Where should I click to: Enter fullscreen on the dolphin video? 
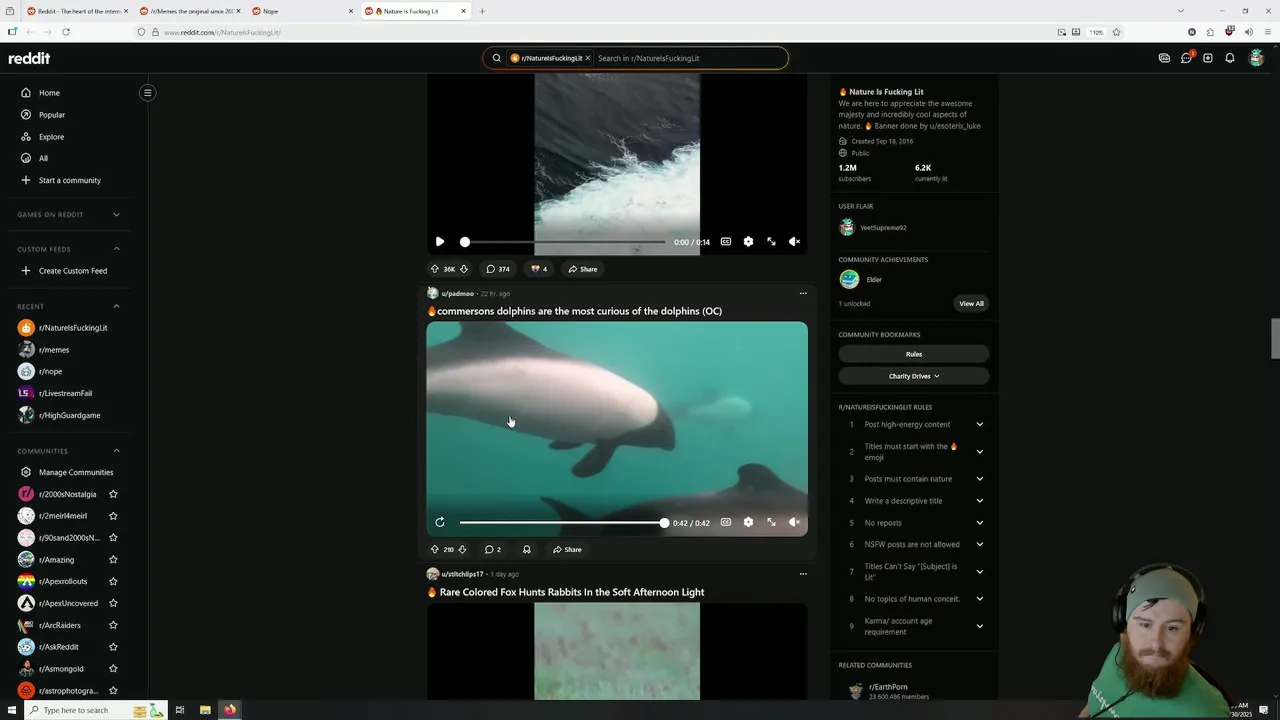(x=771, y=523)
